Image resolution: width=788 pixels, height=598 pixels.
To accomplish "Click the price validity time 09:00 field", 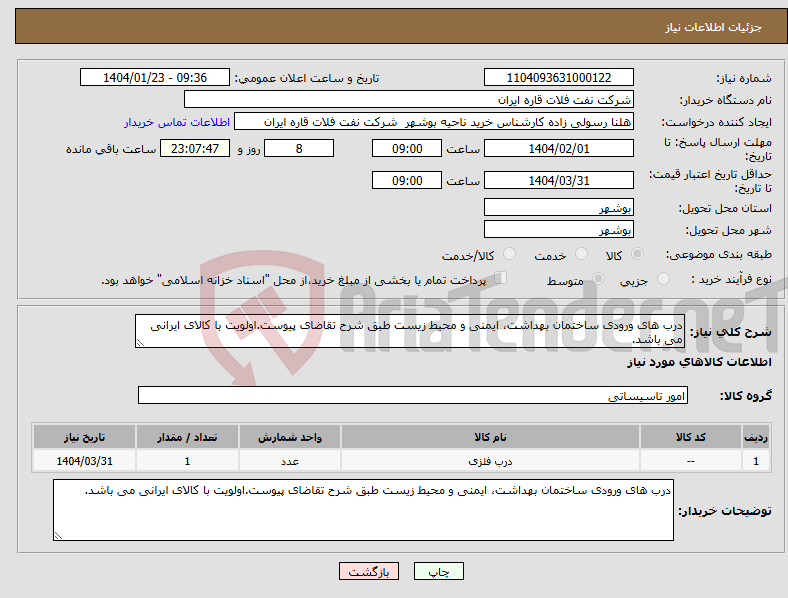I will 407,180.
